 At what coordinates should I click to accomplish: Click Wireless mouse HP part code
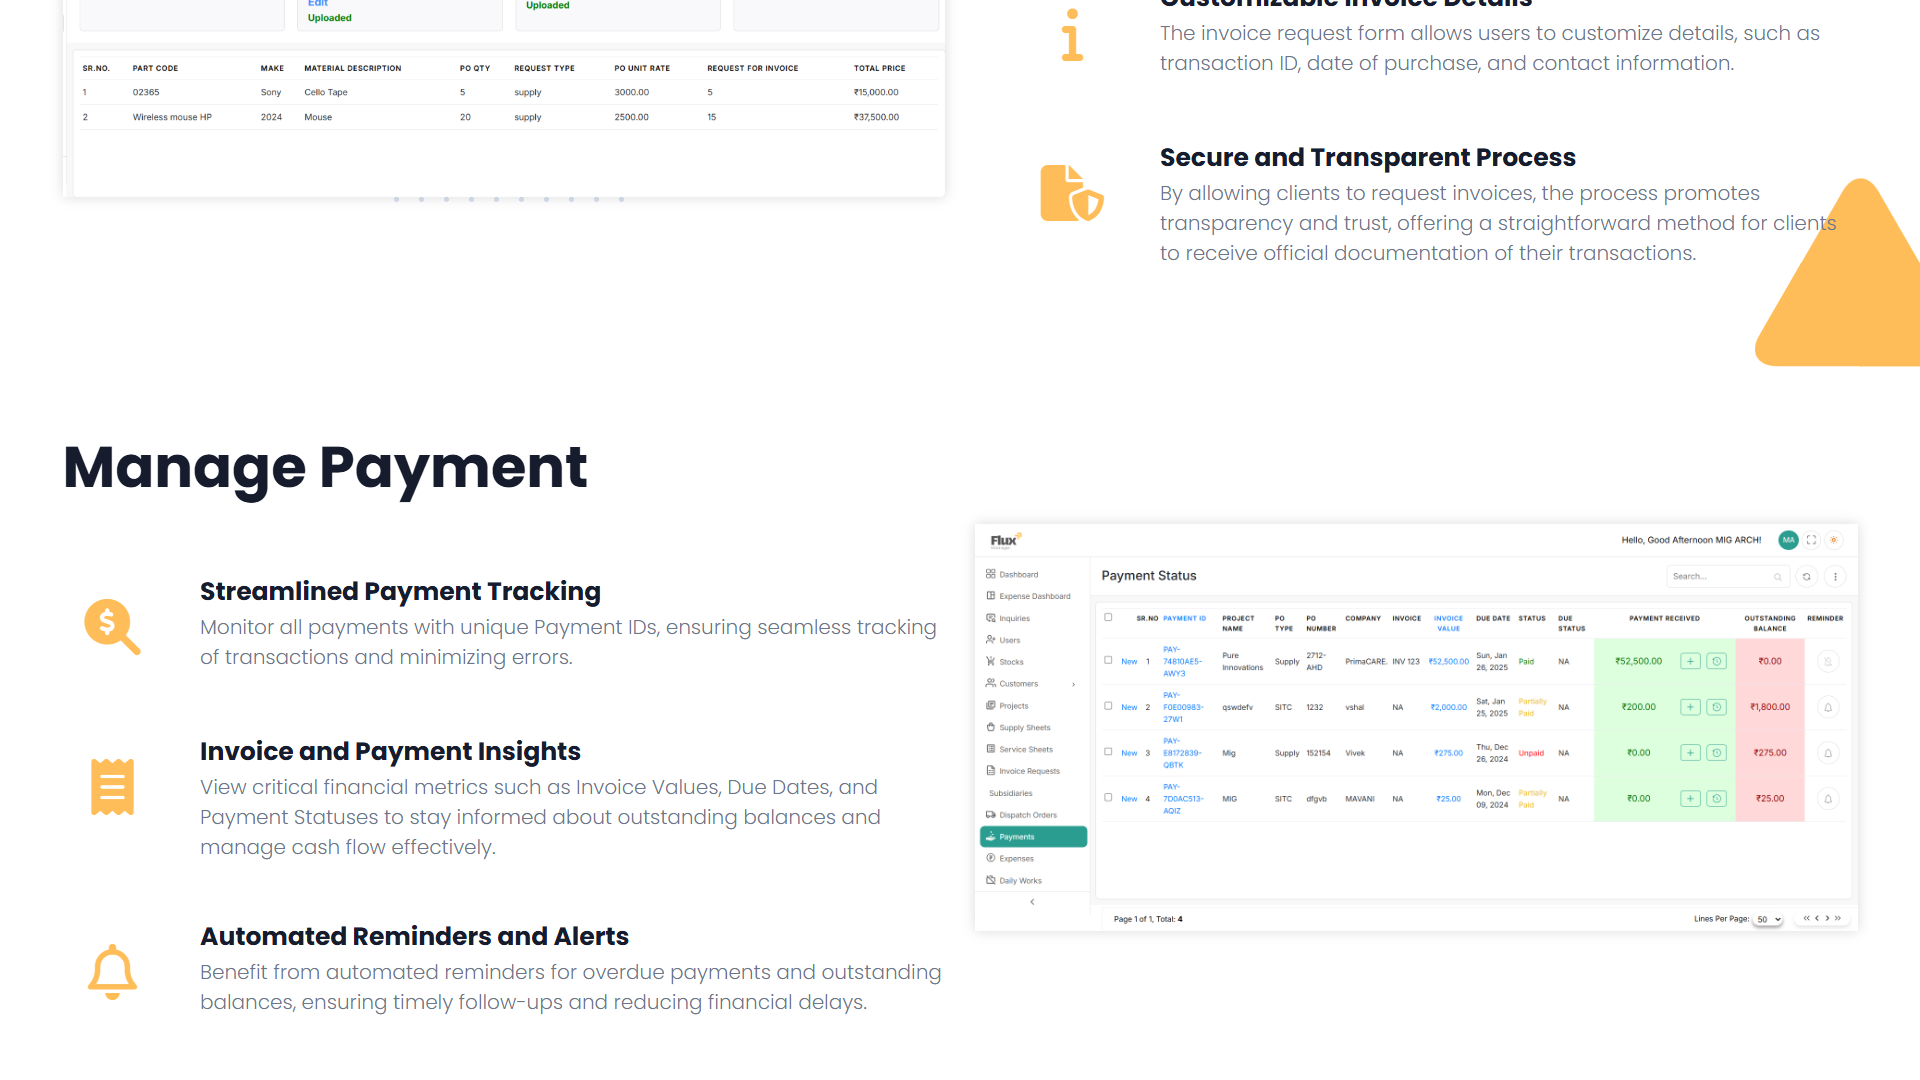click(172, 118)
